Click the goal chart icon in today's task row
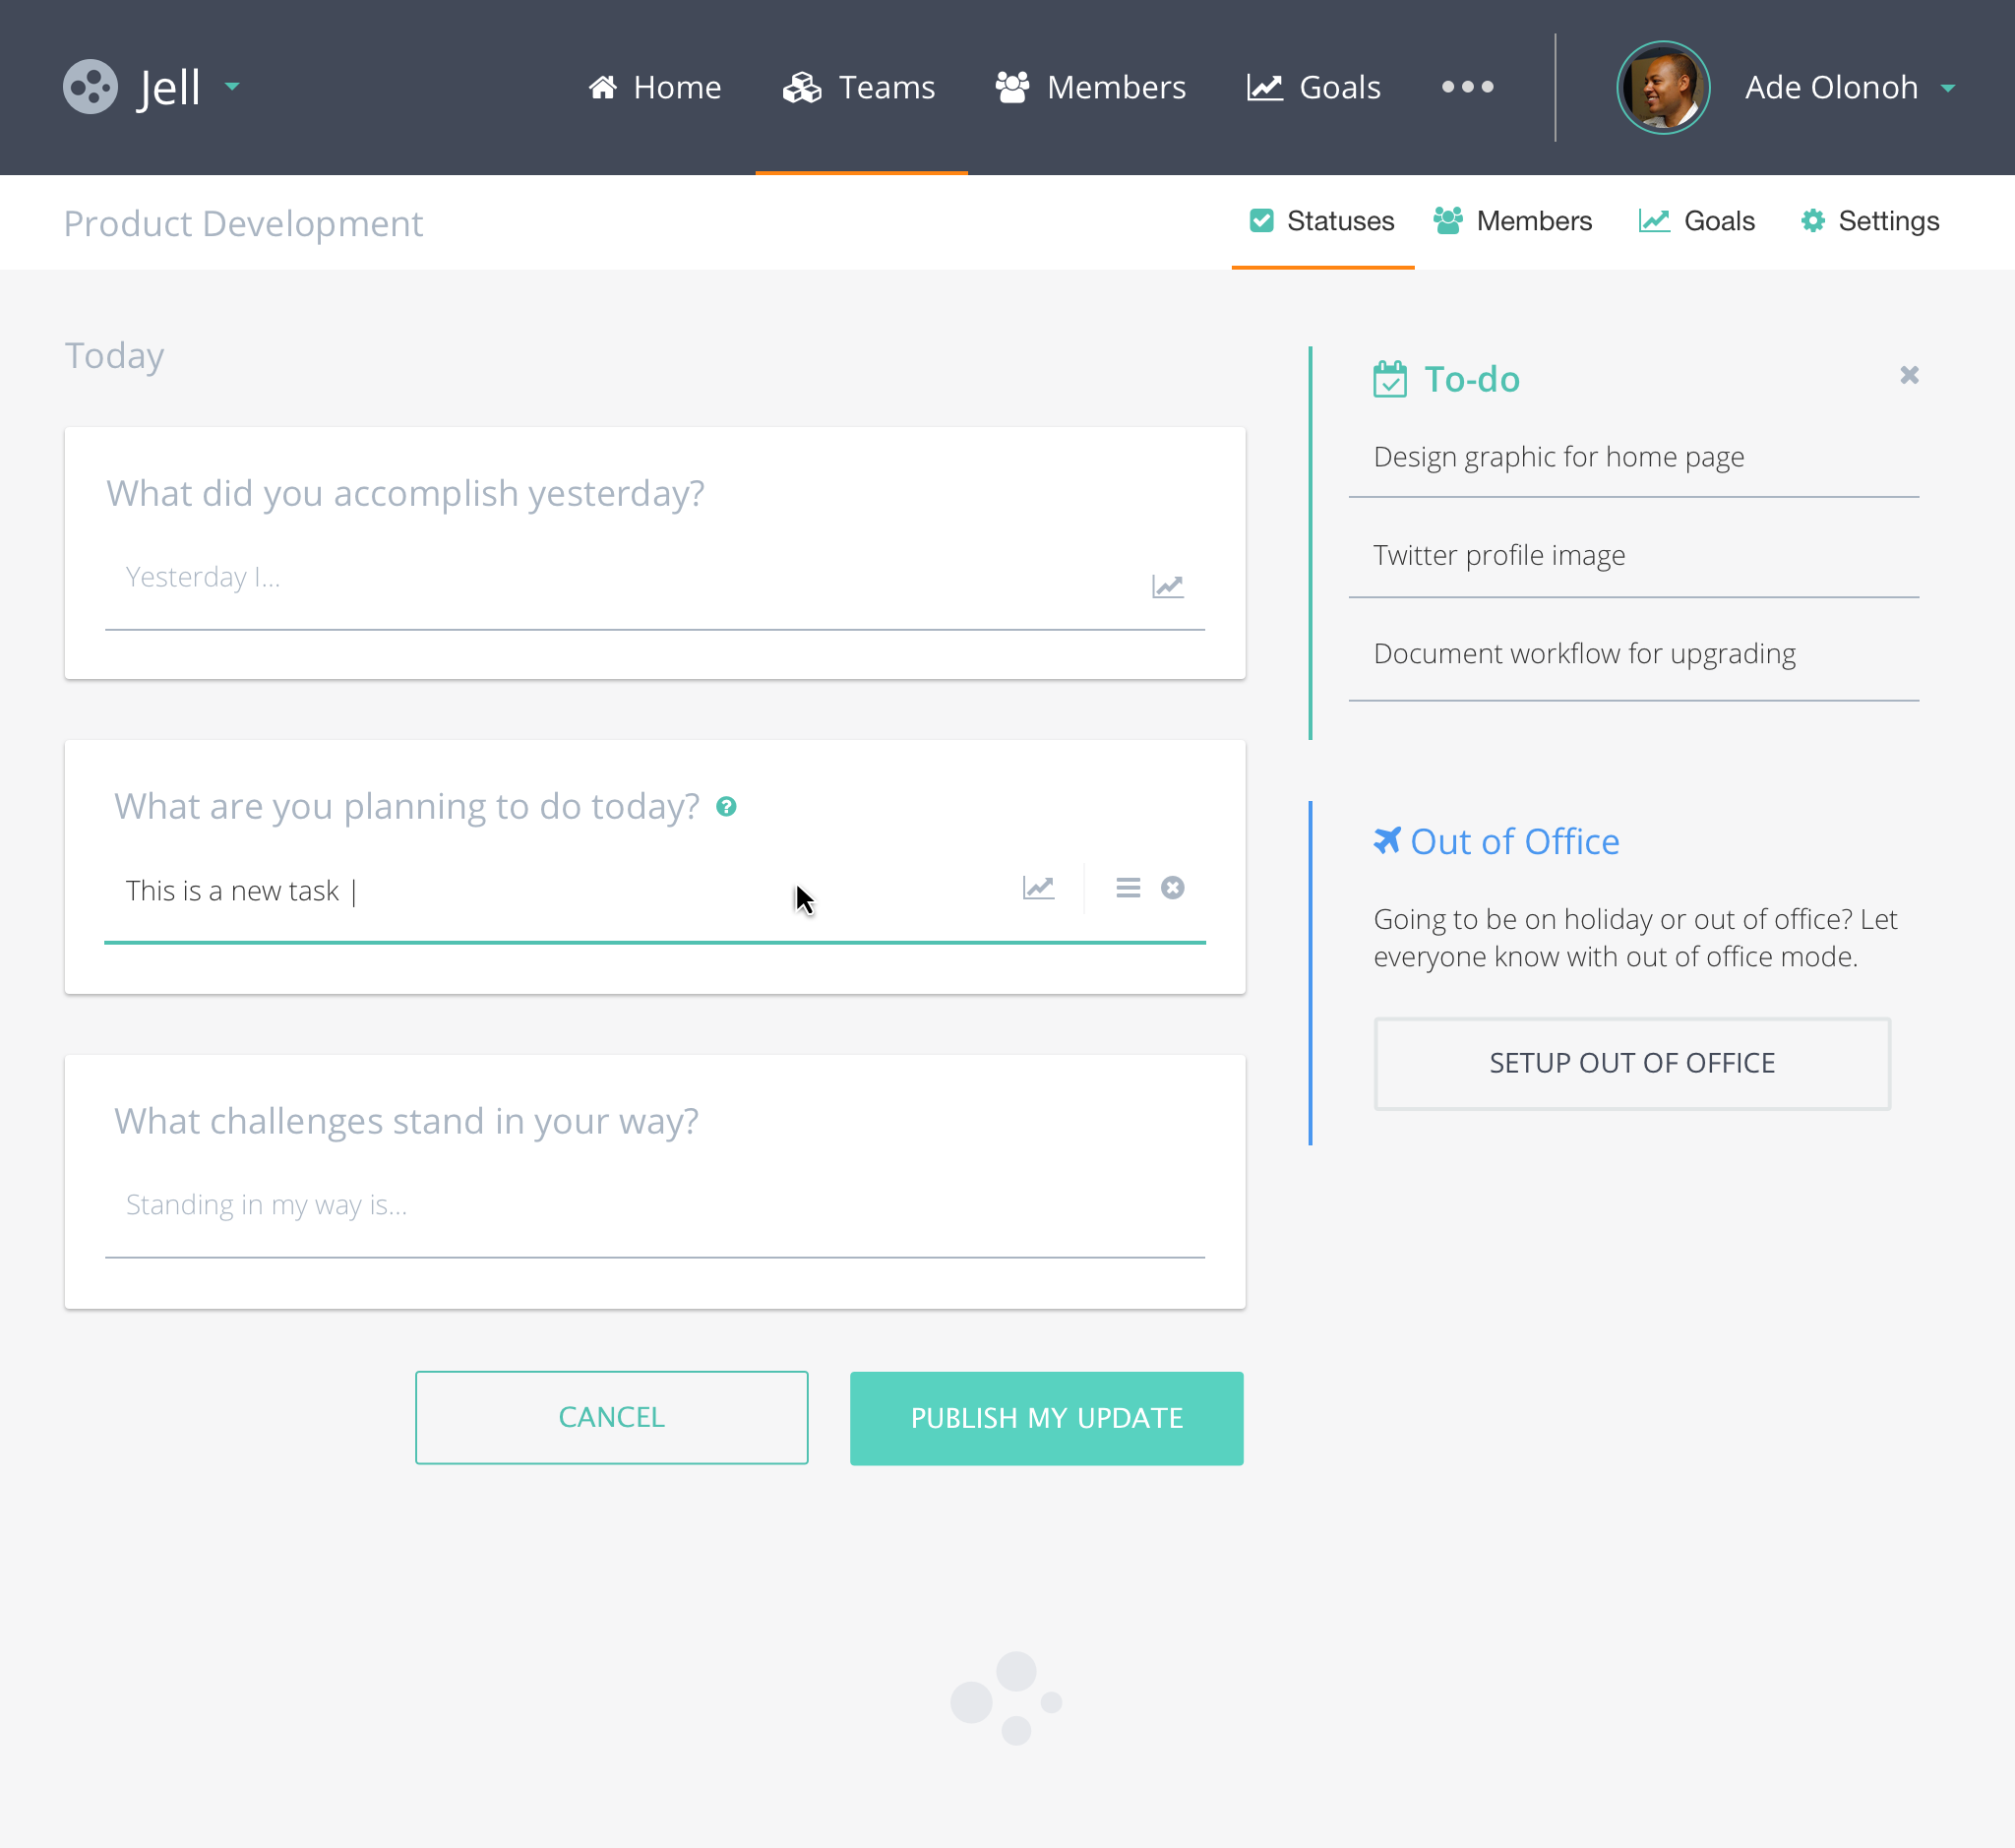 [x=1038, y=888]
